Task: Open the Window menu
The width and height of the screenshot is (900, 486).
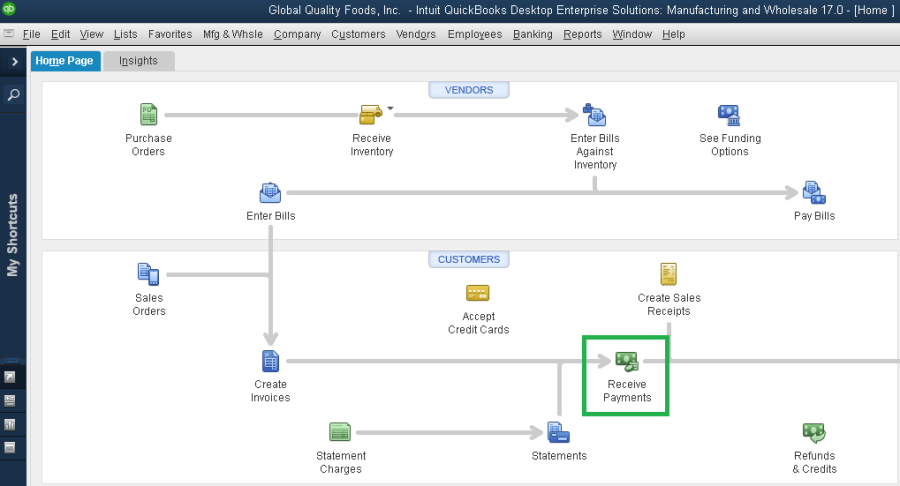Action: click(x=632, y=34)
